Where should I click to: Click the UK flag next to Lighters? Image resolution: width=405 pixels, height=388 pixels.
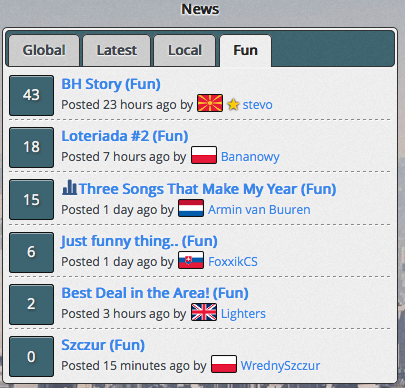(x=204, y=312)
